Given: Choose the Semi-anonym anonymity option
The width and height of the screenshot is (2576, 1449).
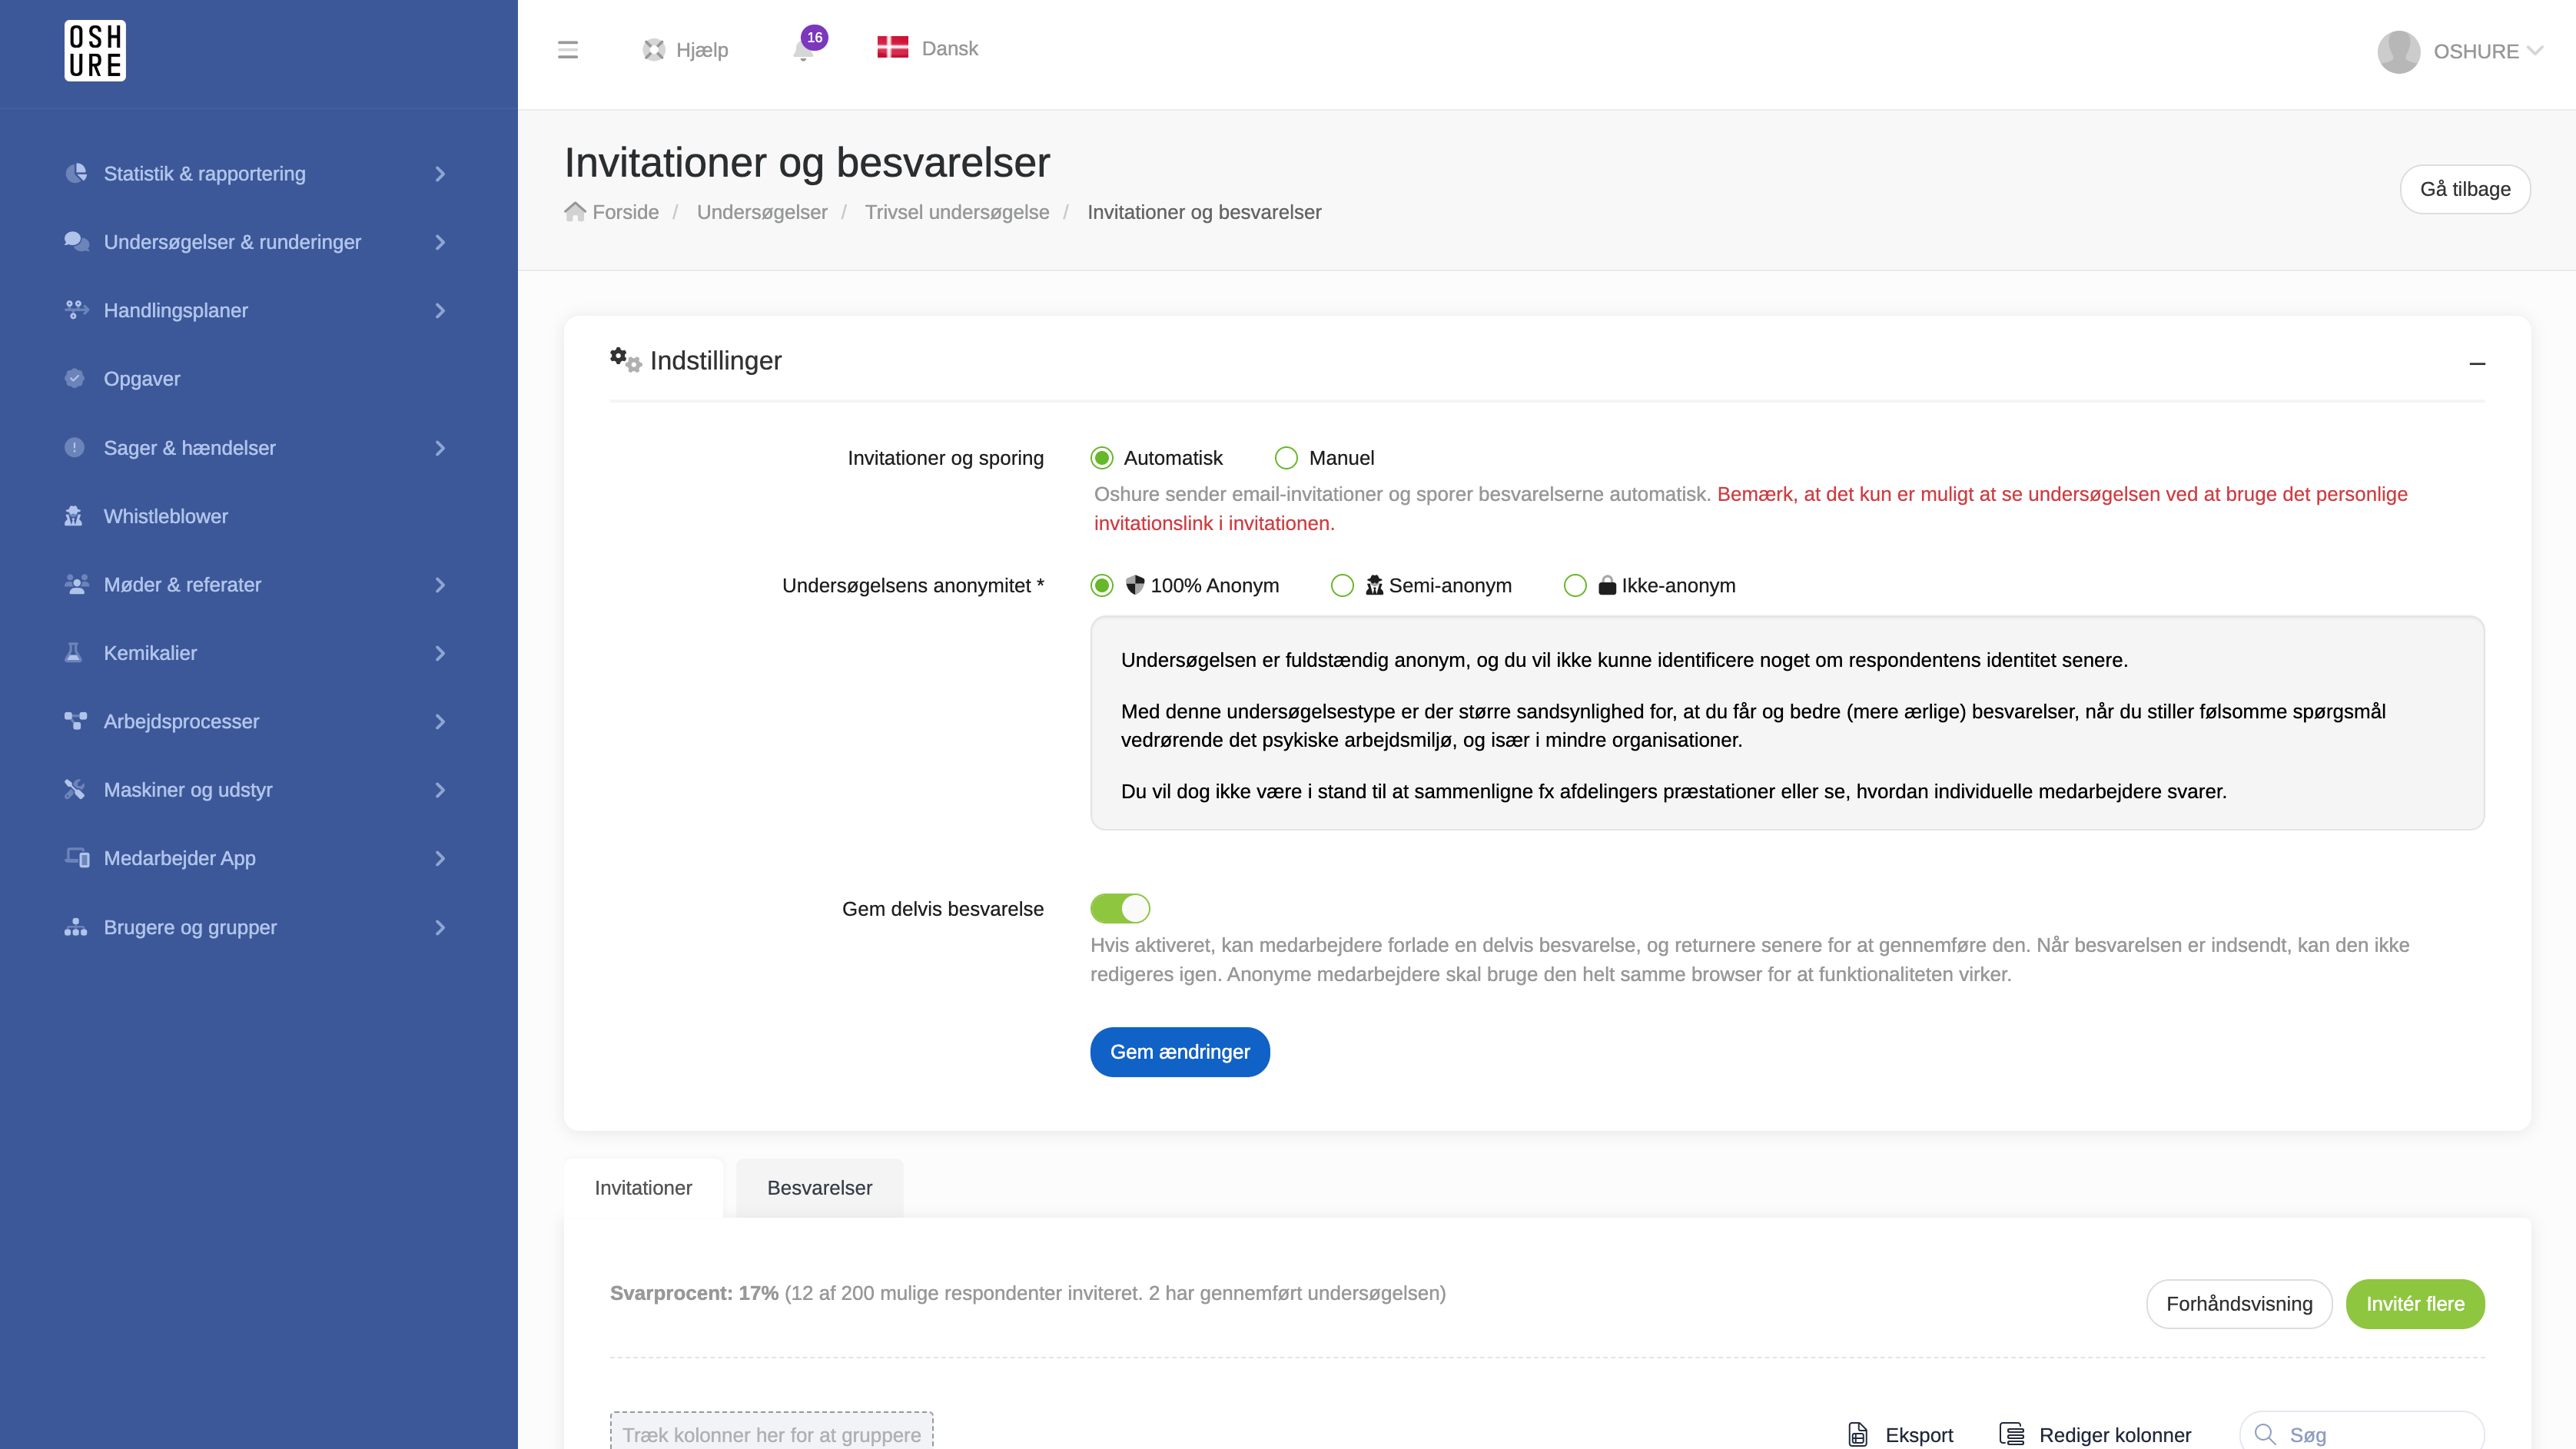Looking at the screenshot, I should click(x=1342, y=585).
